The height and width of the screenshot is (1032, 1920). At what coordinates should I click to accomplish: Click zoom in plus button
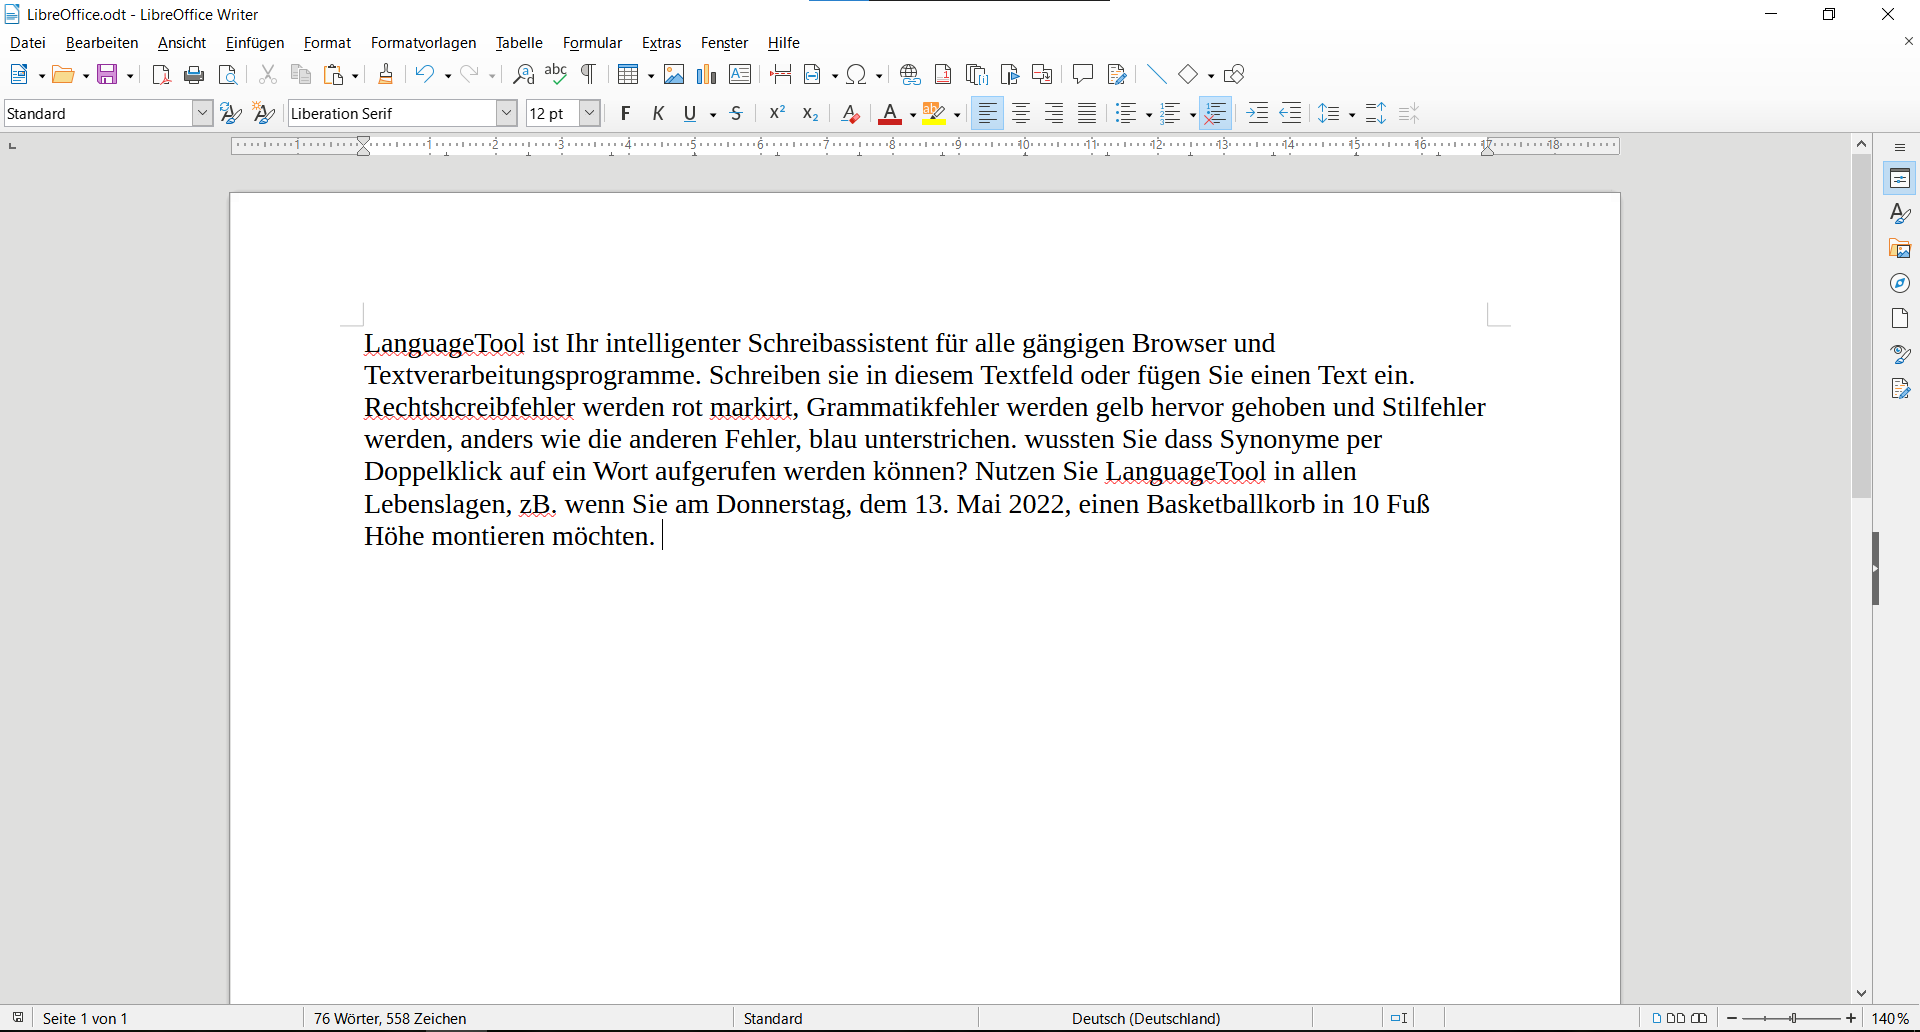(1851, 1018)
